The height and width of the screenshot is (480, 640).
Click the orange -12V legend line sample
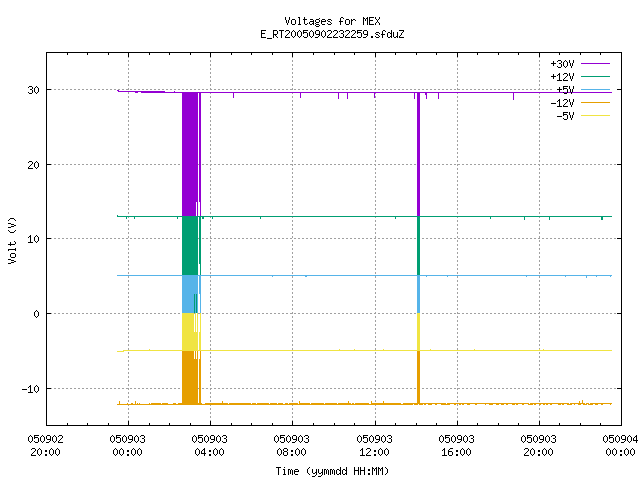click(x=595, y=102)
